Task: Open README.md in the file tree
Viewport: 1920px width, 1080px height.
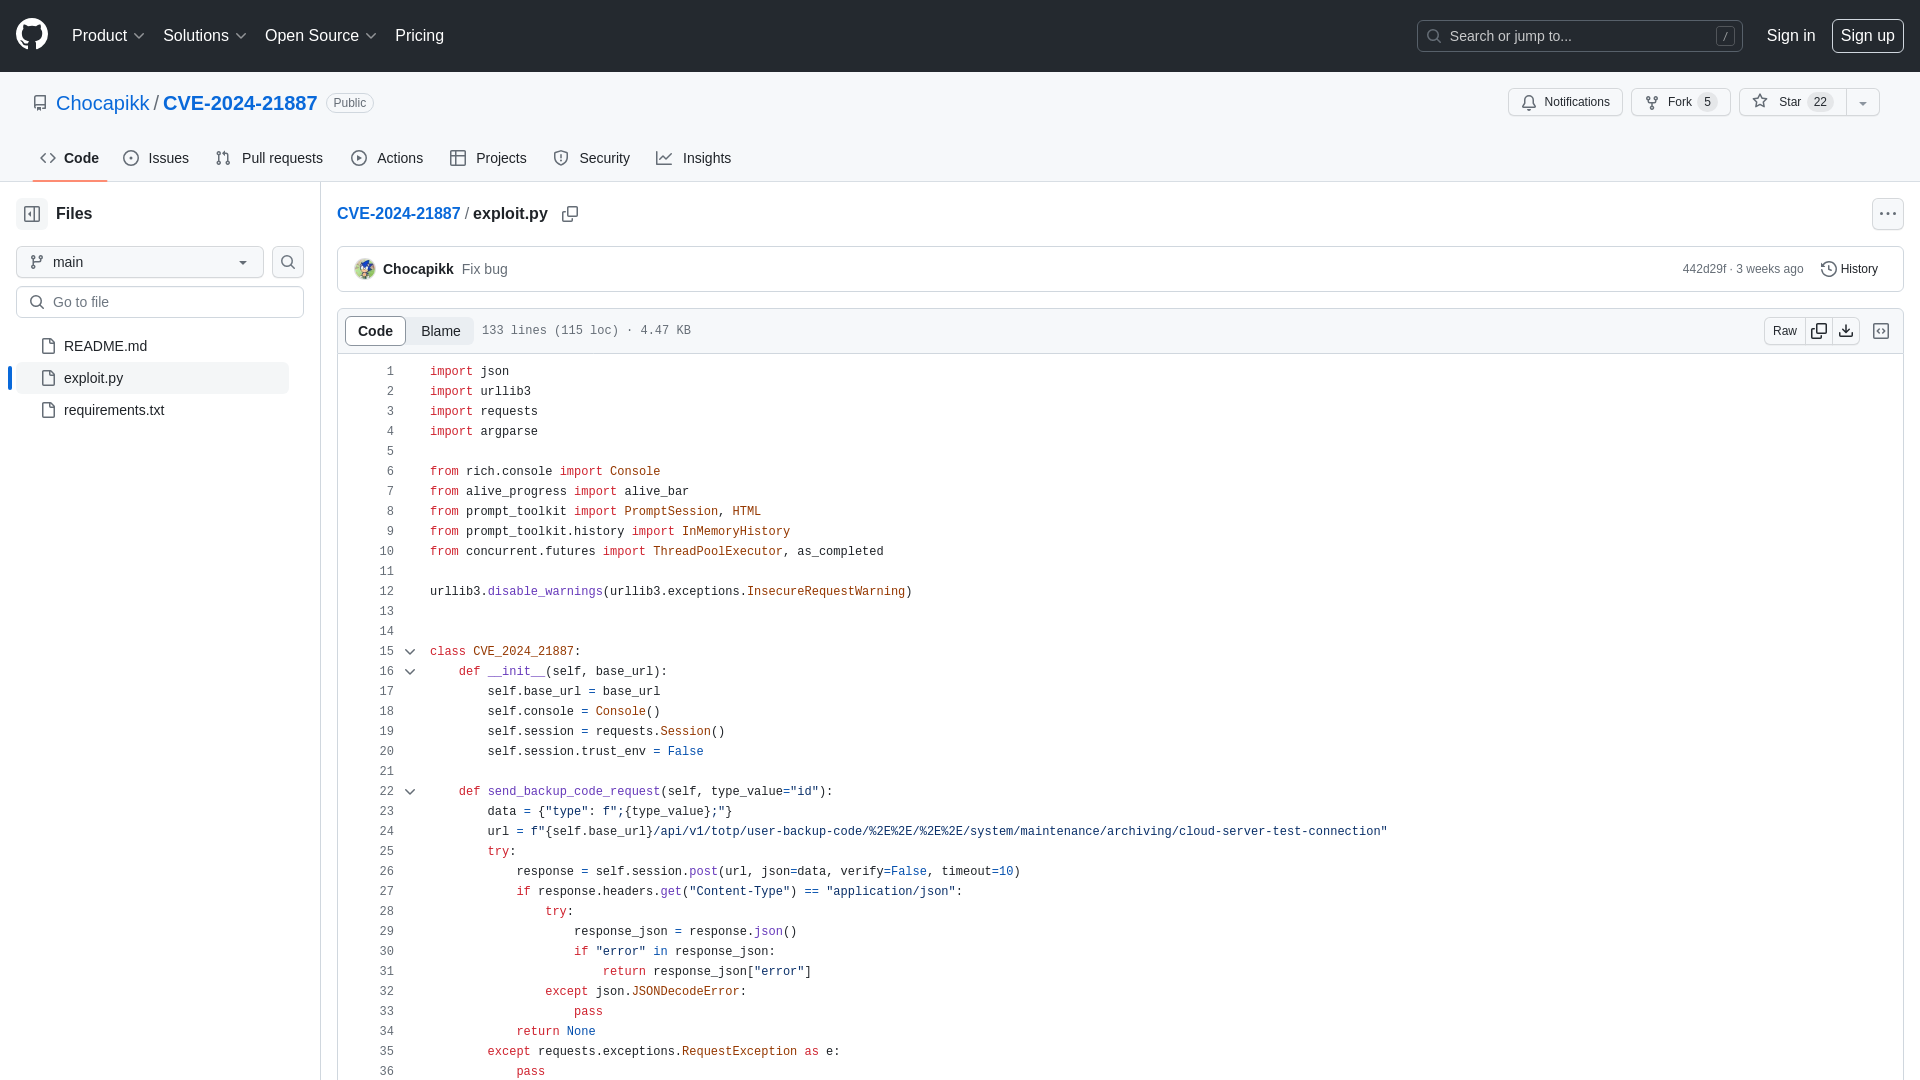Action: [152, 346]
